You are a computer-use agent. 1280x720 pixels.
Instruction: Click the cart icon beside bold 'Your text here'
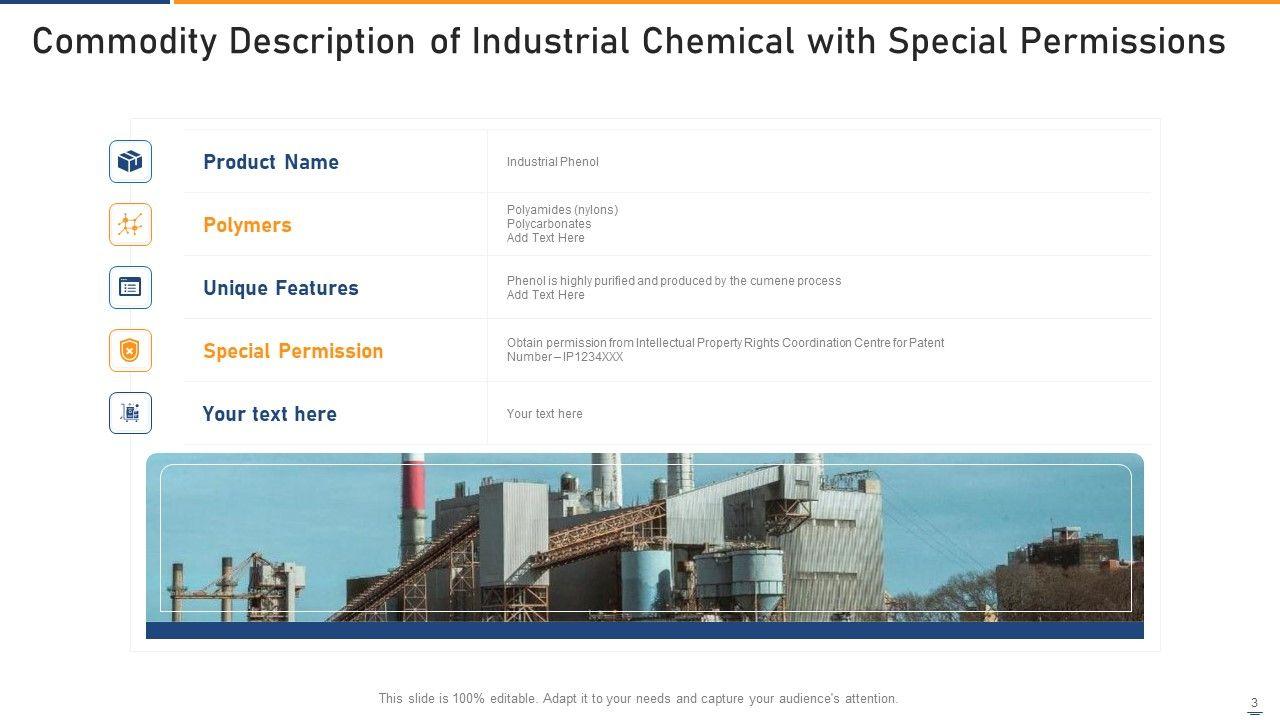[130, 413]
